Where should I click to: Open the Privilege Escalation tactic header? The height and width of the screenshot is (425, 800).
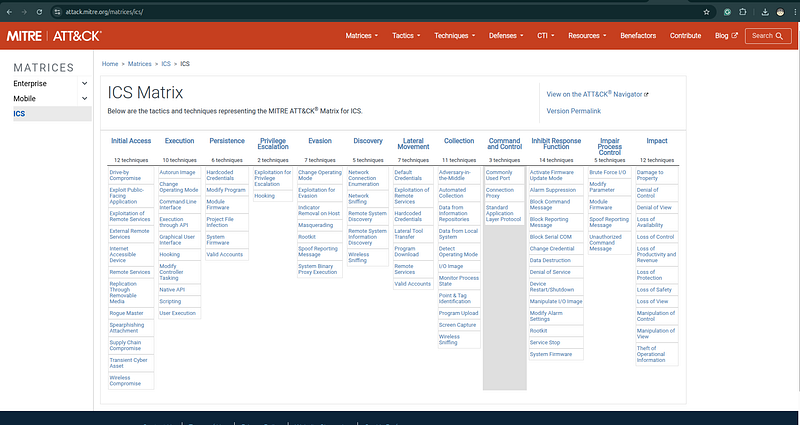[x=273, y=143]
